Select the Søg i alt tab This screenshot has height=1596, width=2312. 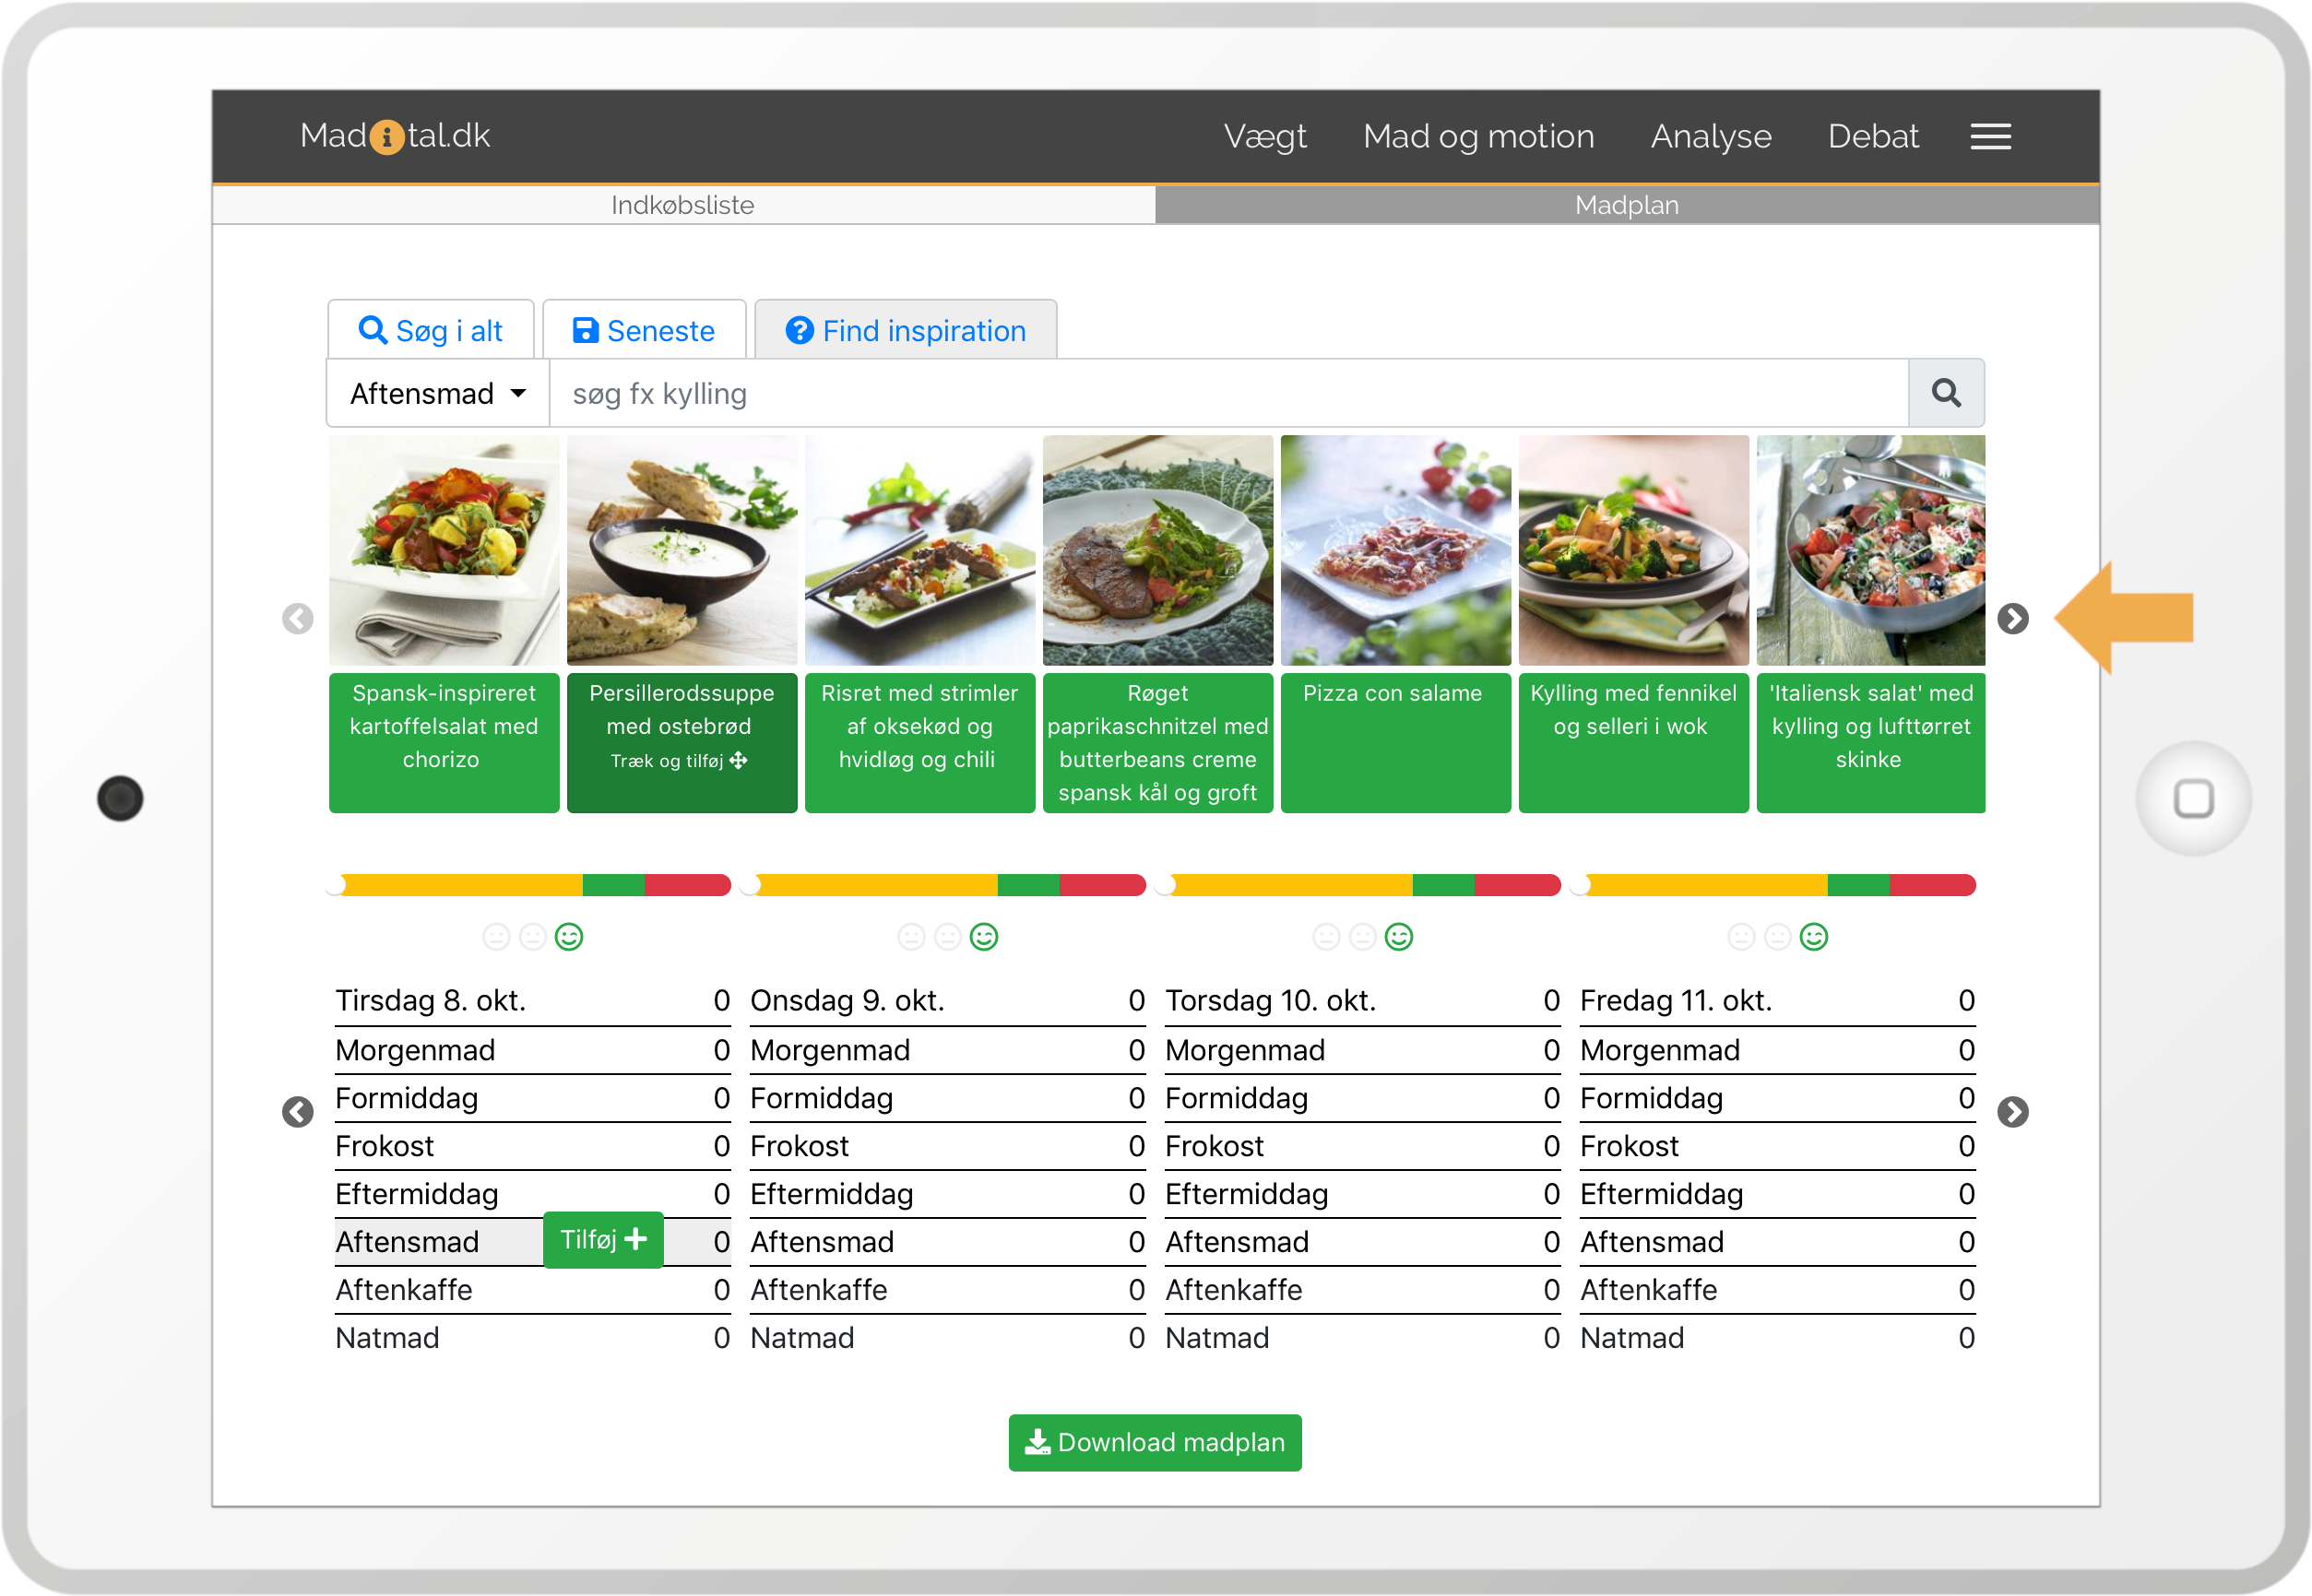[x=431, y=330]
